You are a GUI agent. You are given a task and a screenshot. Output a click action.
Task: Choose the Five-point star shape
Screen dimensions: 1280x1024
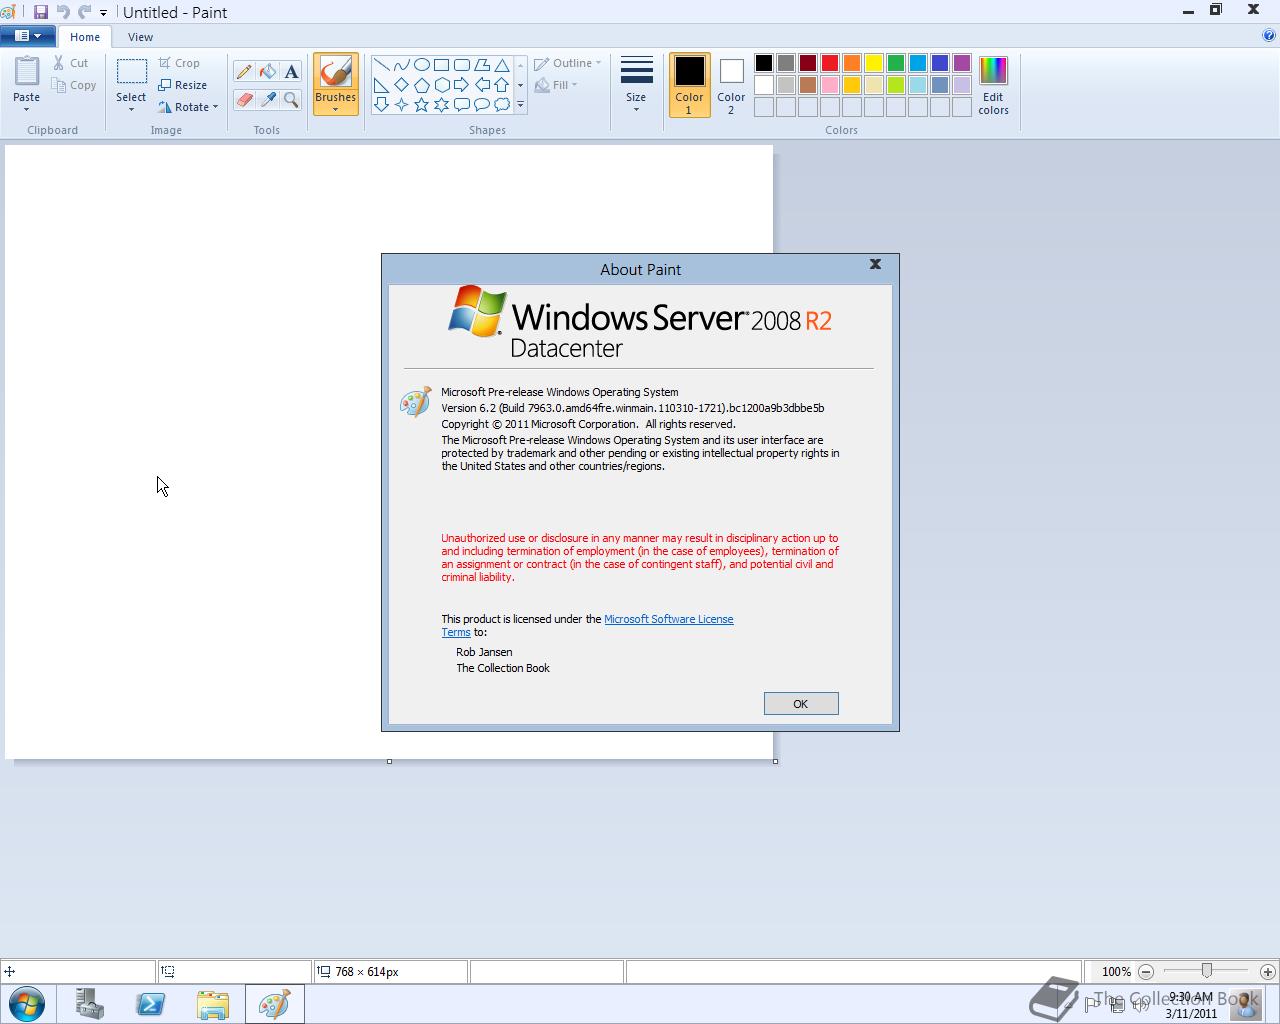pos(421,105)
